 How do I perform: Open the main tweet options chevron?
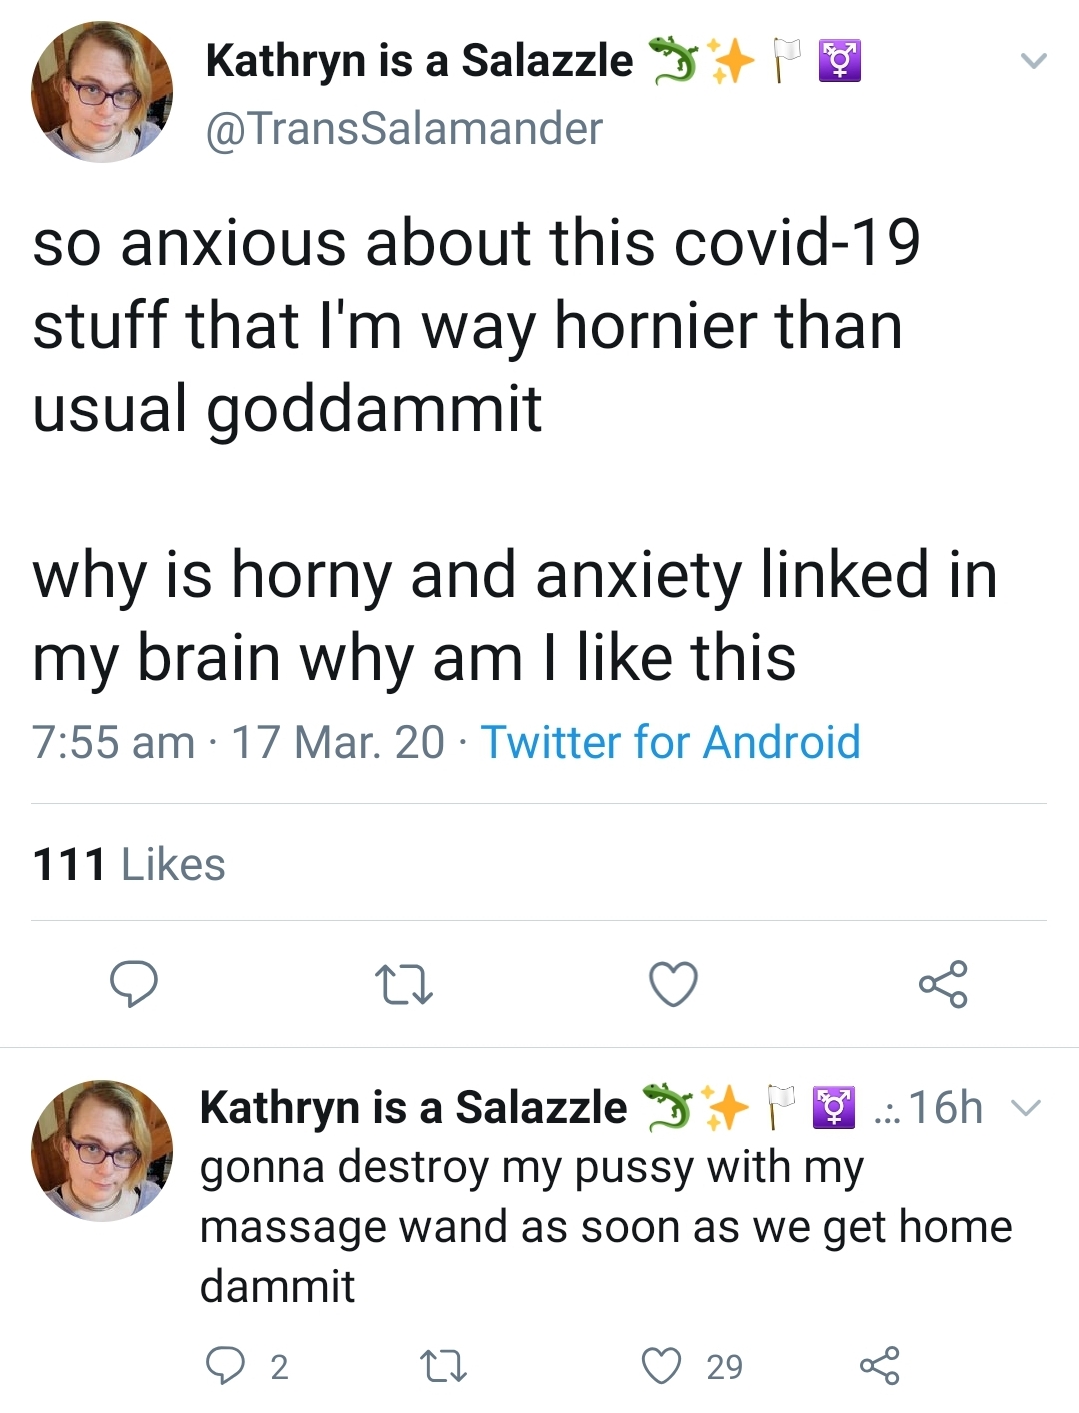click(1033, 61)
